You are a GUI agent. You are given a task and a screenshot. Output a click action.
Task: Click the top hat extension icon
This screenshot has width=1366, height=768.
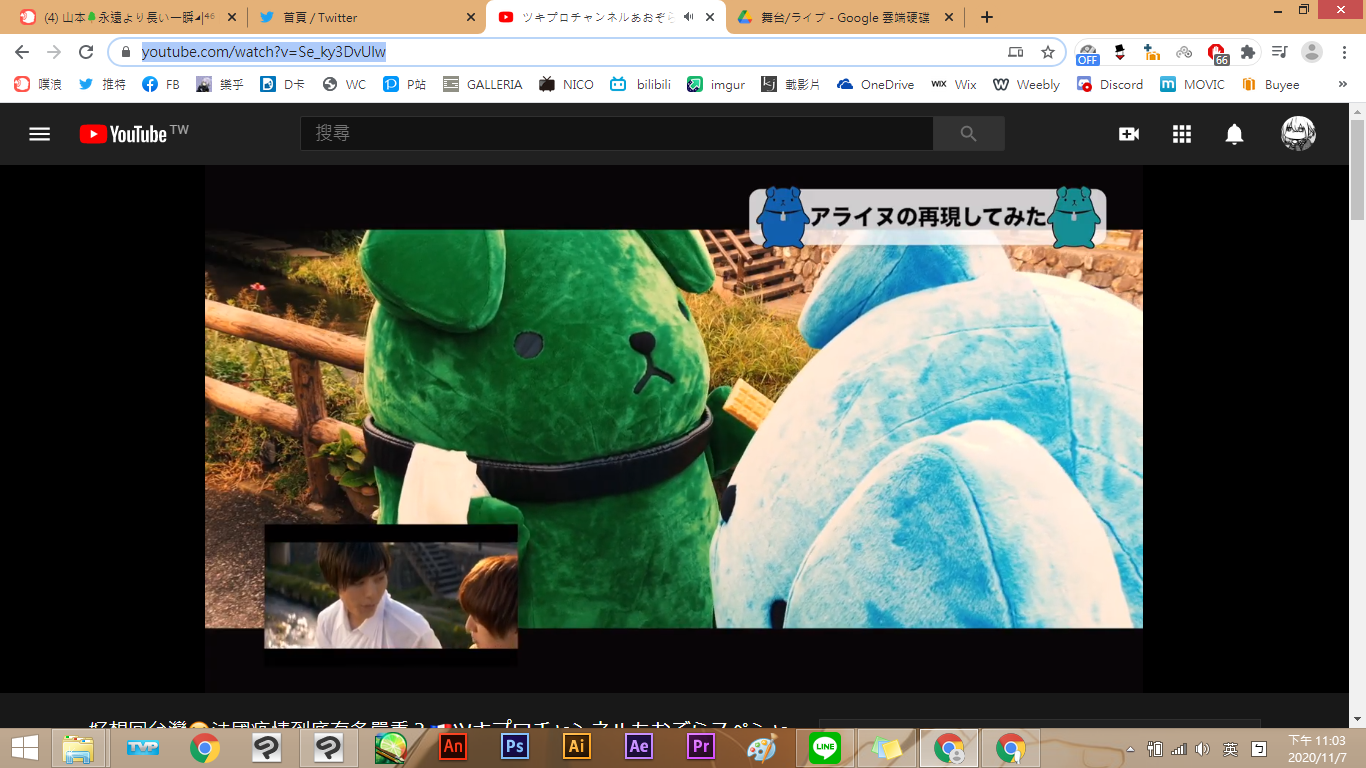[x=1120, y=52]
